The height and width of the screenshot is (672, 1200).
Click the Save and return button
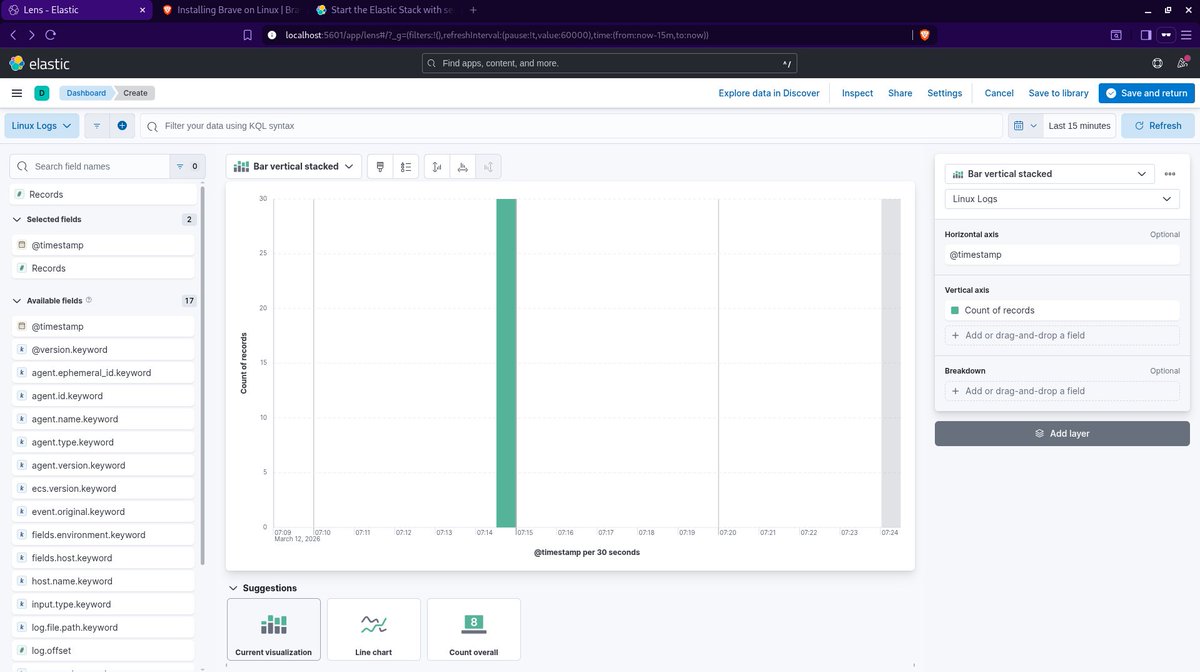coord(1146,93)
